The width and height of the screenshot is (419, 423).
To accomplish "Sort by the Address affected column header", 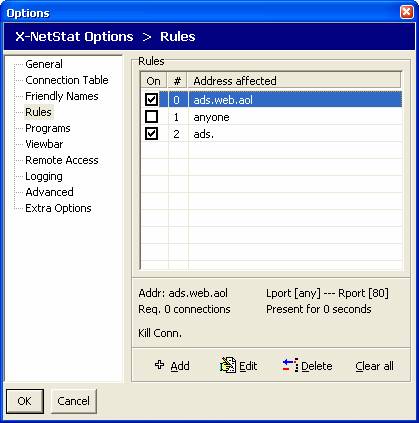I will point(294,81).
